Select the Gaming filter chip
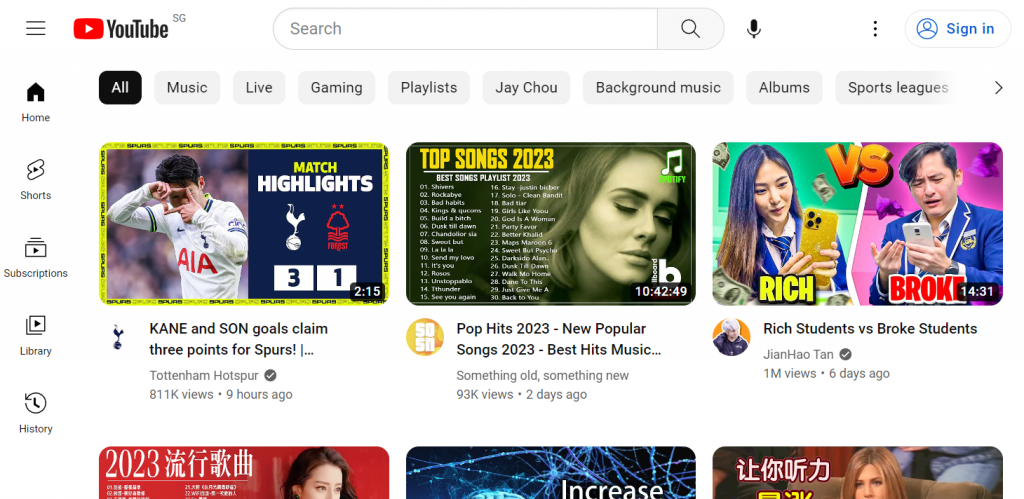The width and height of the screenshot is (1024, 499). pos(336,88)
